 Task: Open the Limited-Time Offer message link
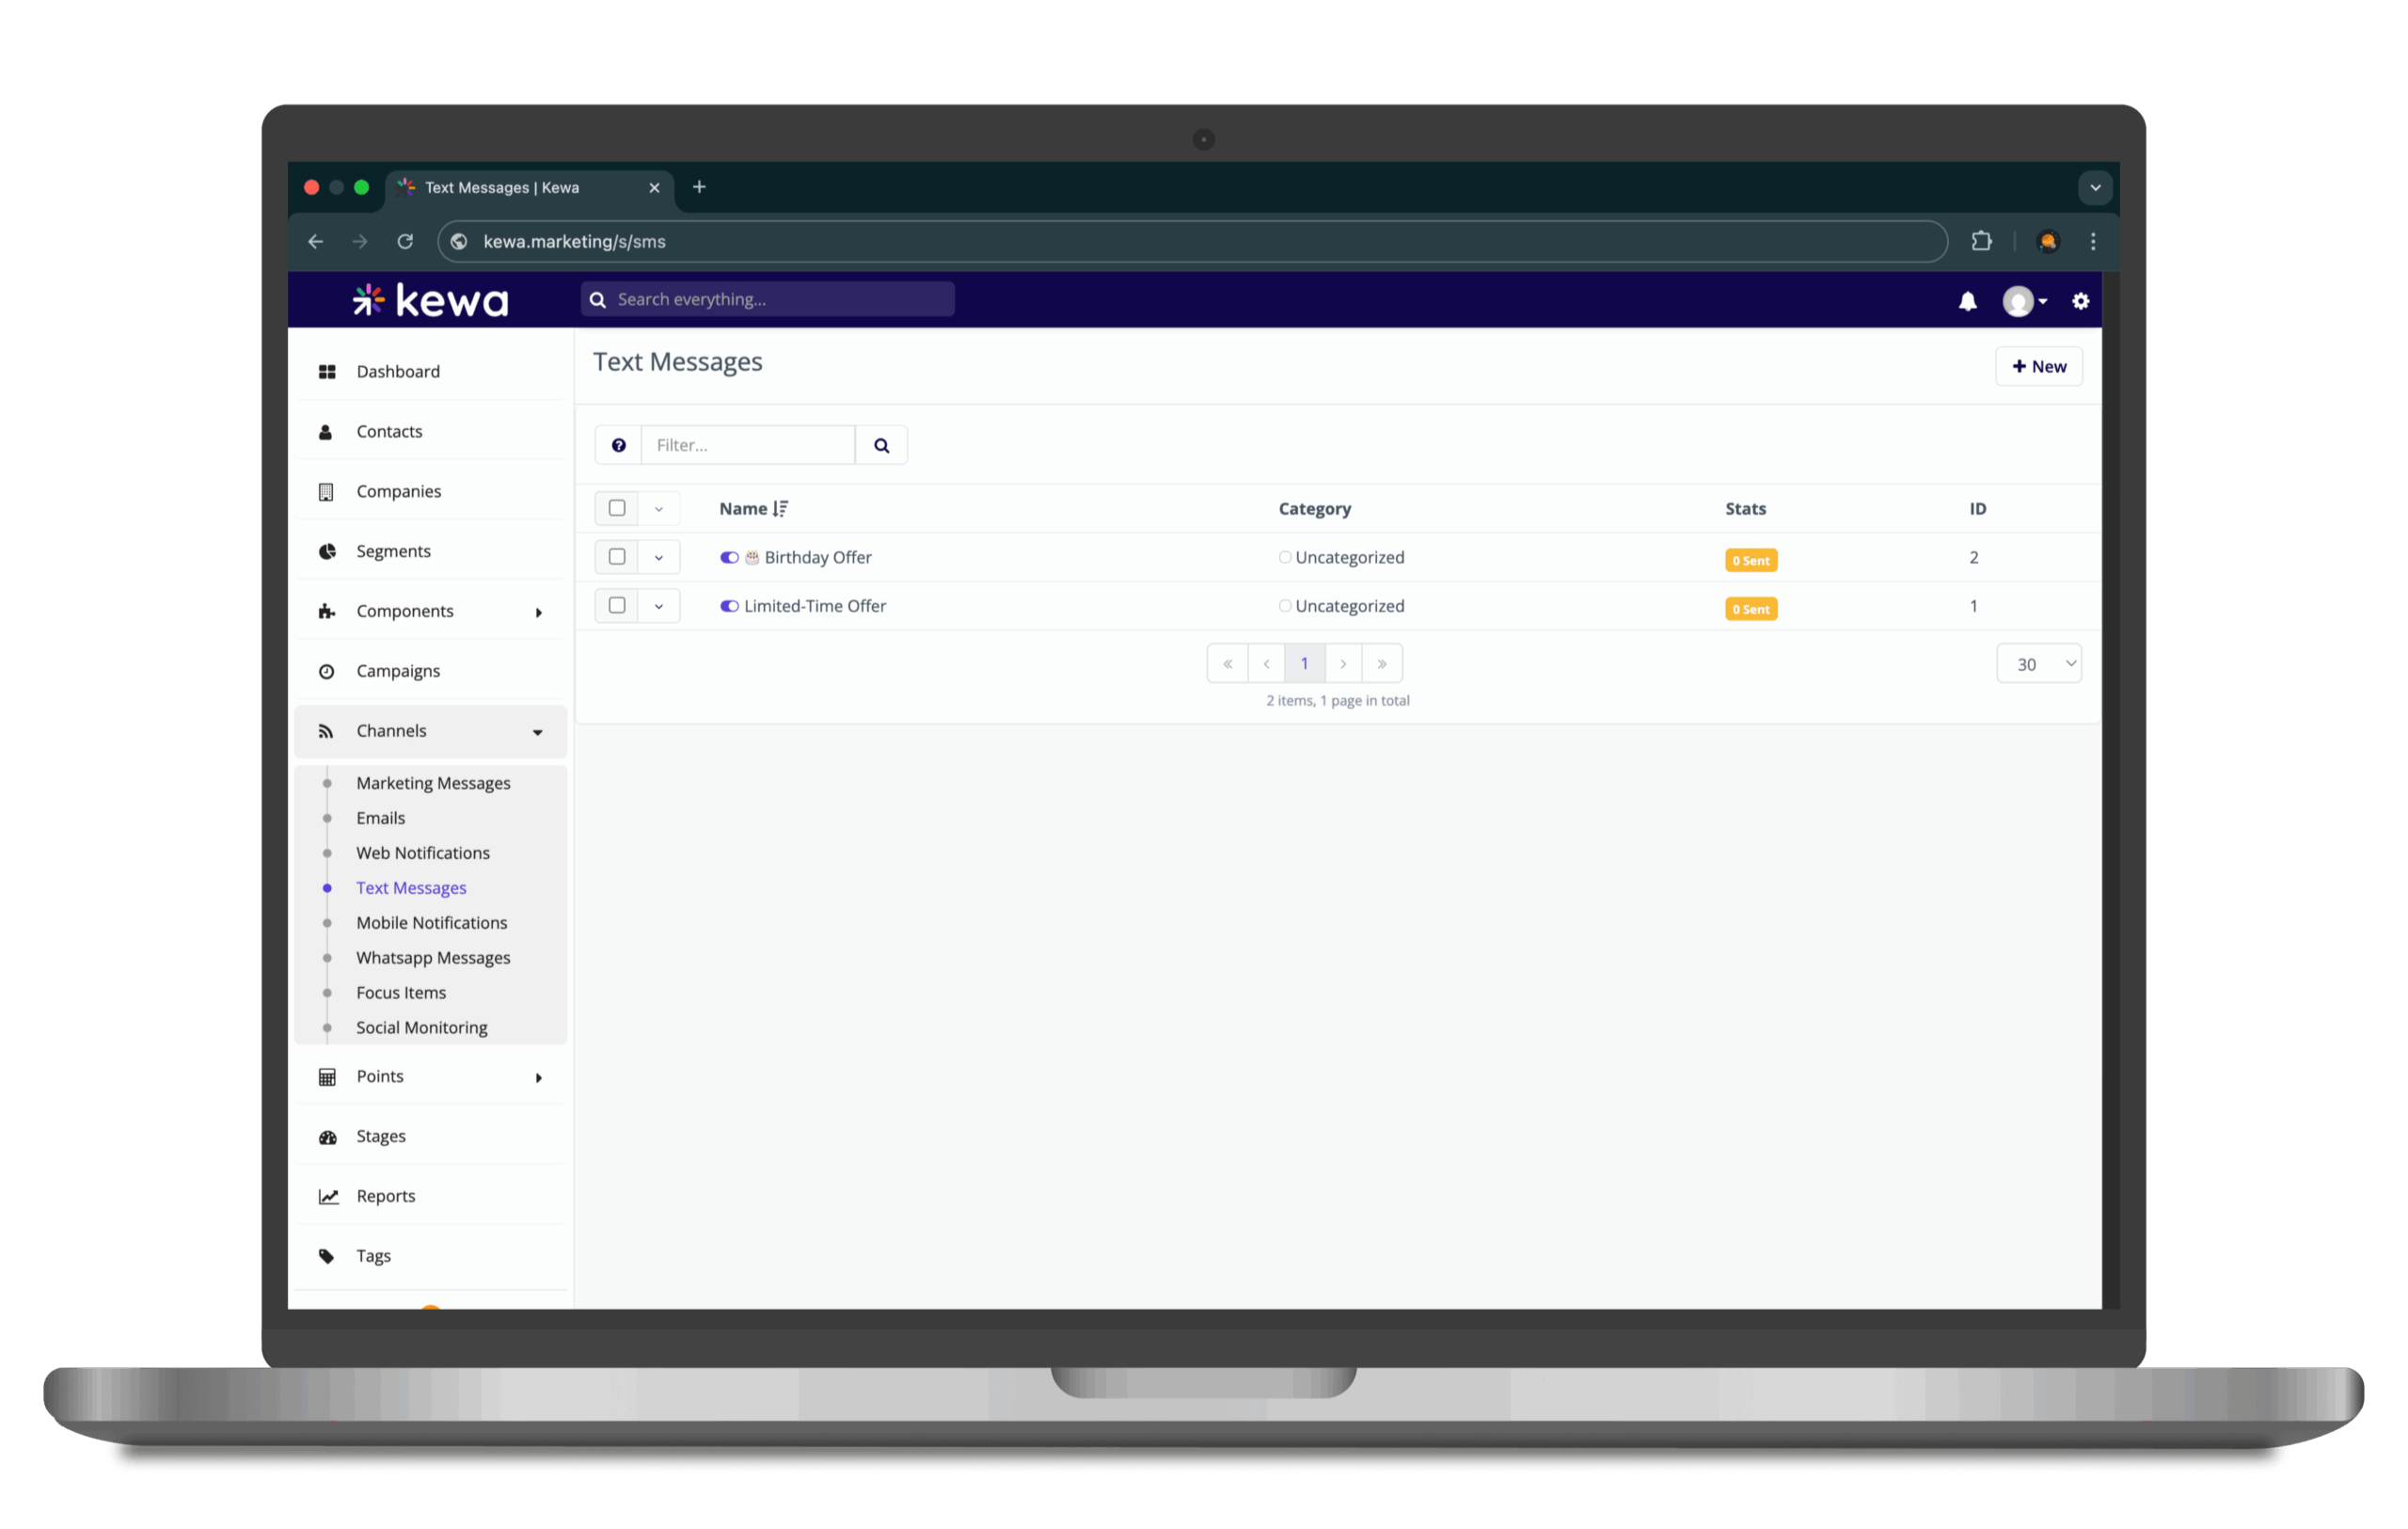pyautogui.click(x=814, y=606)
